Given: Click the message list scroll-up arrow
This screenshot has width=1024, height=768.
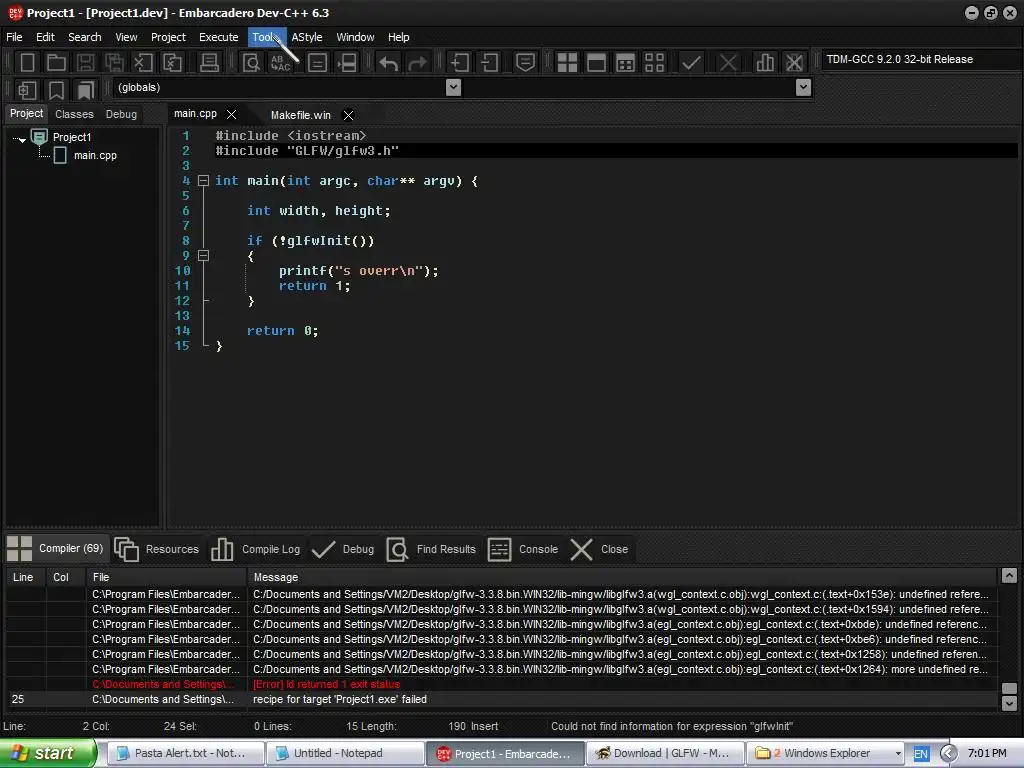Looking at the screenshot, I should coord(1009,575).
